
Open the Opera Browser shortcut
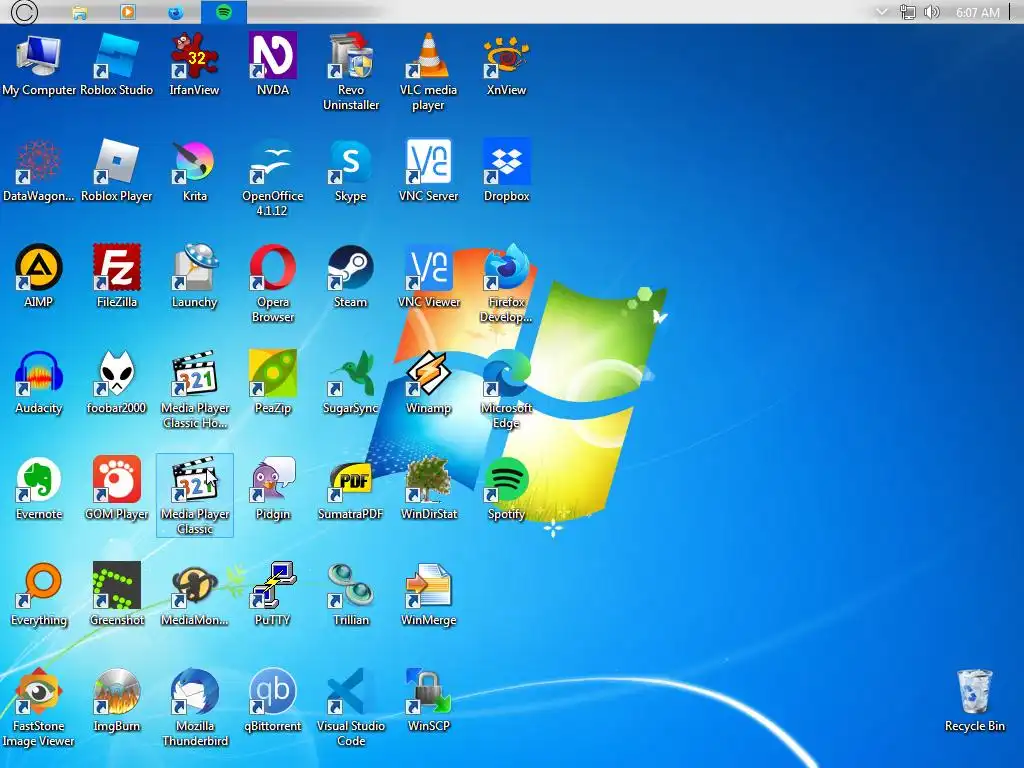273,283
